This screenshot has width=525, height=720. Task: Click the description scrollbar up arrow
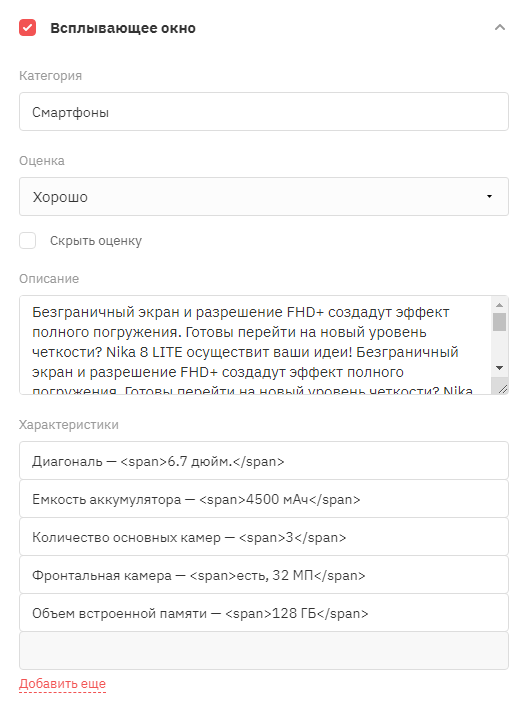[x=500, y=305]
